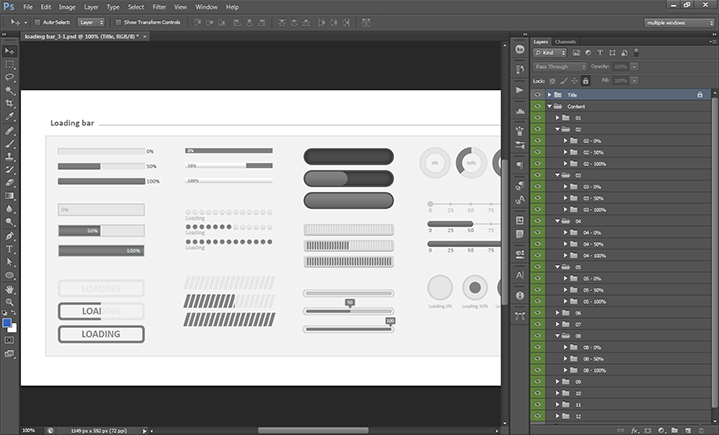Switch to the Channels tab
The image size is (719, 435).
566,41
